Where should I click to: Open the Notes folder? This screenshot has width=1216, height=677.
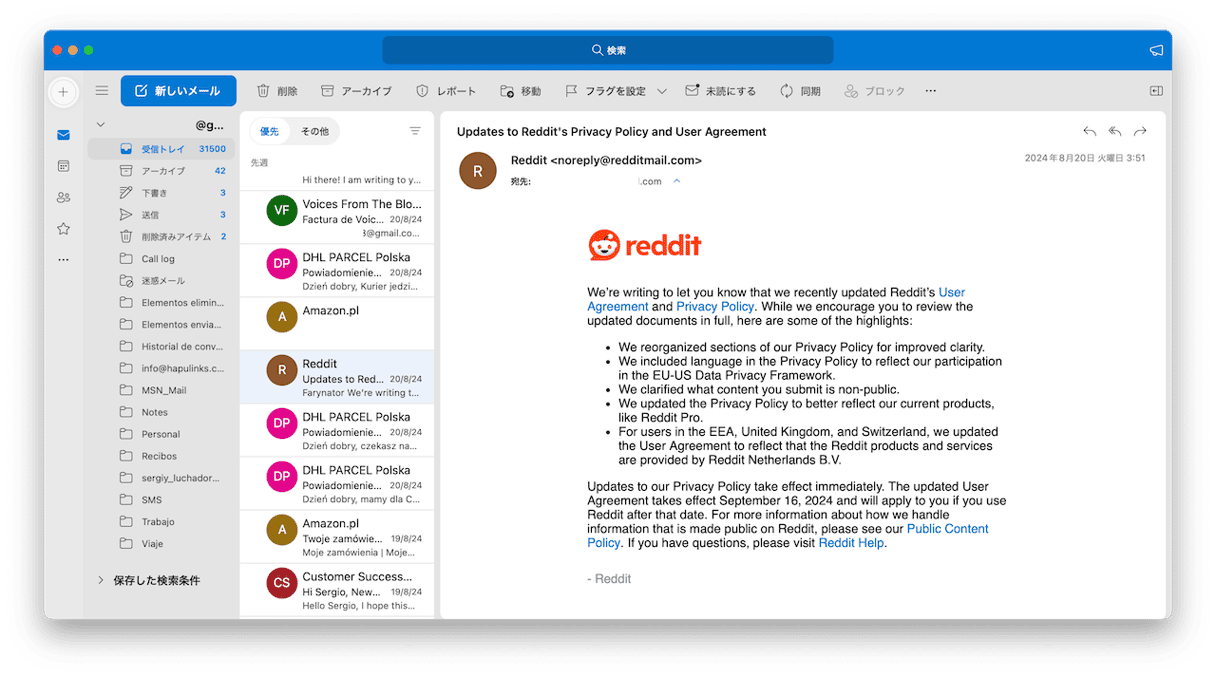162,412
